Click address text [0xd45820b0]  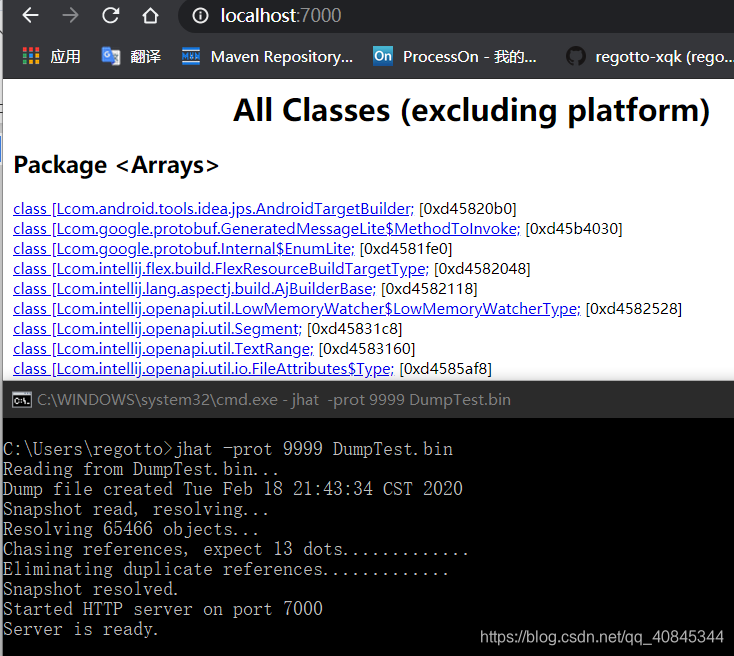coord(468,209)
